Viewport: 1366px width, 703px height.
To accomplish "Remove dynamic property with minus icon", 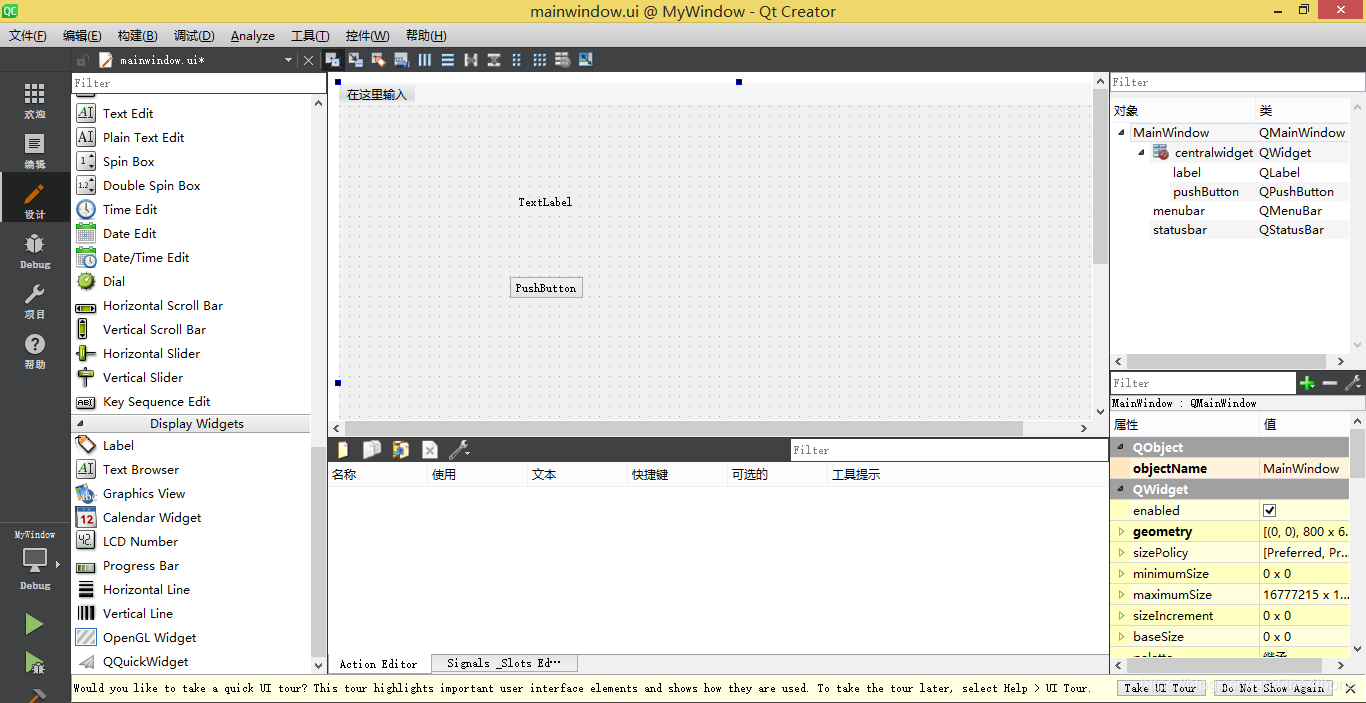I will coord(1330,383).
